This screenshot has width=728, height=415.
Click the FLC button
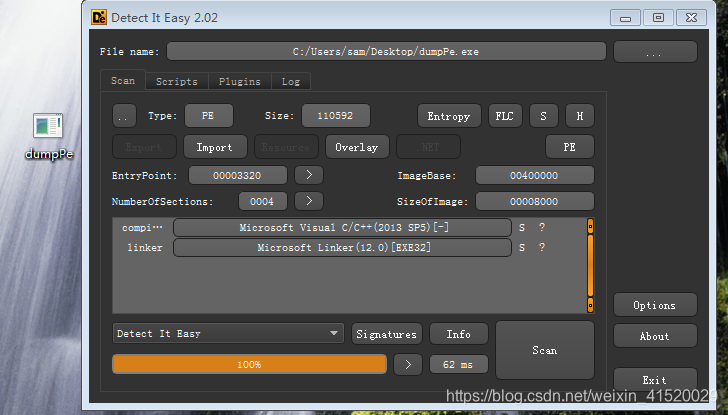point(505,116)
